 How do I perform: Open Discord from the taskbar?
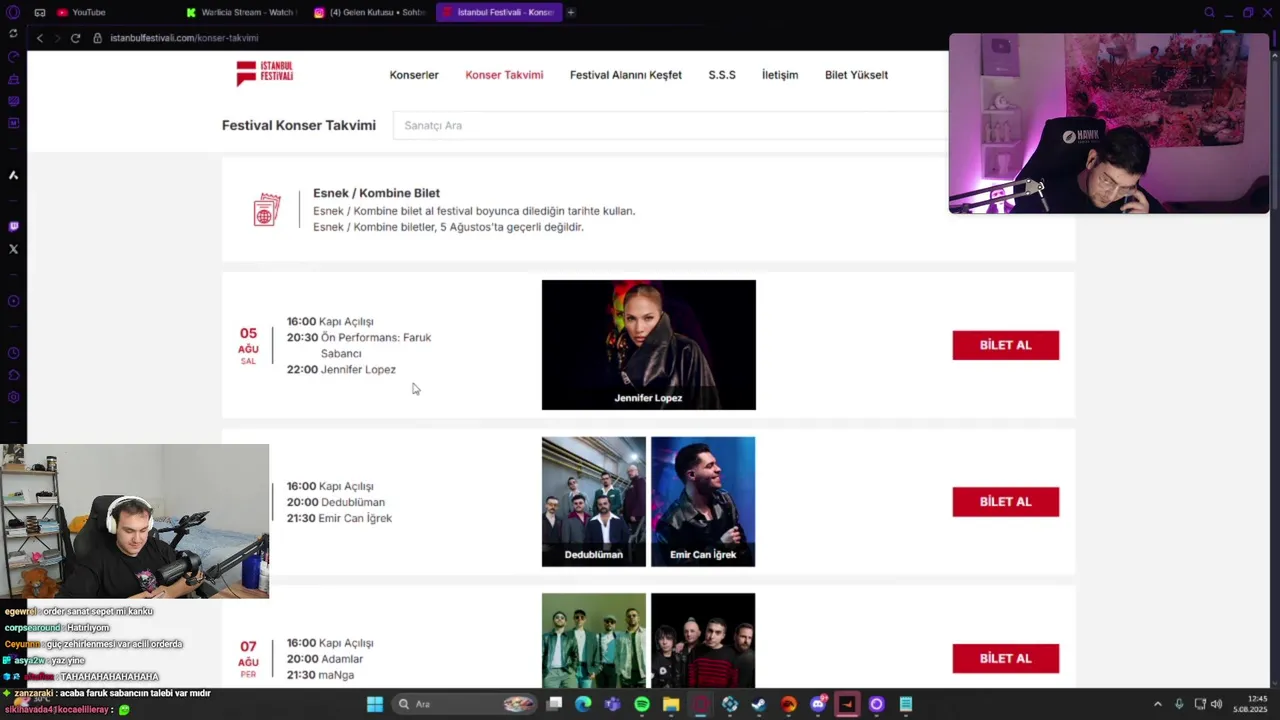click(818, 704)
